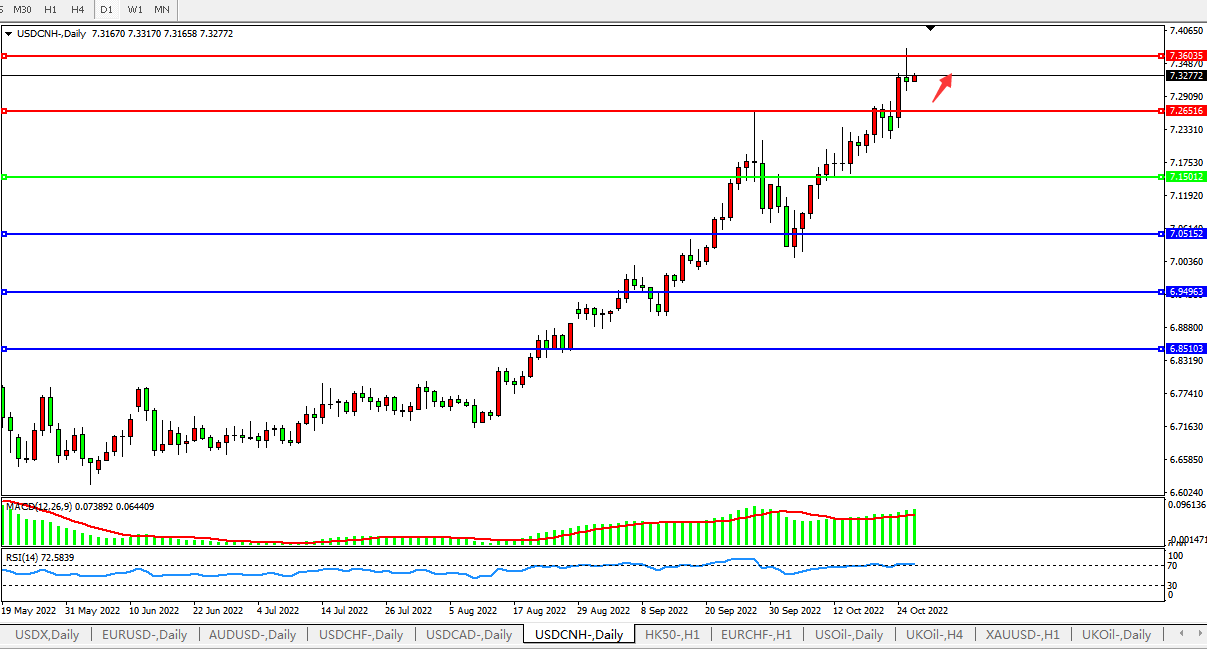Screen dimensions: 1207x649
Task: Click the blue 7.05152 level price label
Action: [x=1187, y=234]
